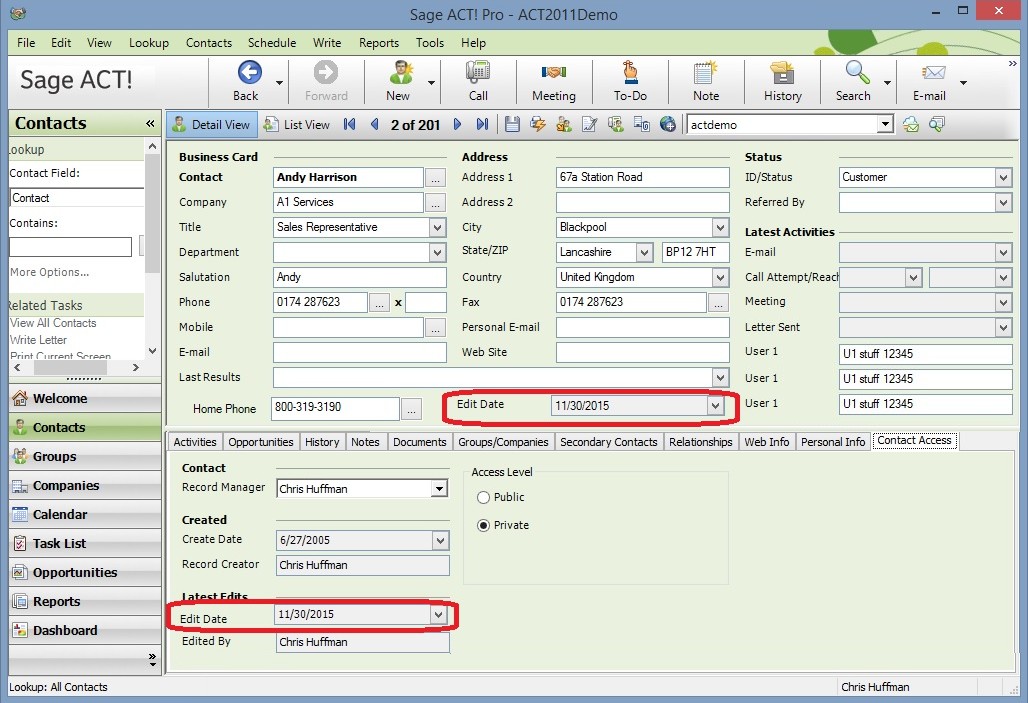Click the Company ellipsis button
This screenshot has height=703, width=1028.
pos(435,203)
